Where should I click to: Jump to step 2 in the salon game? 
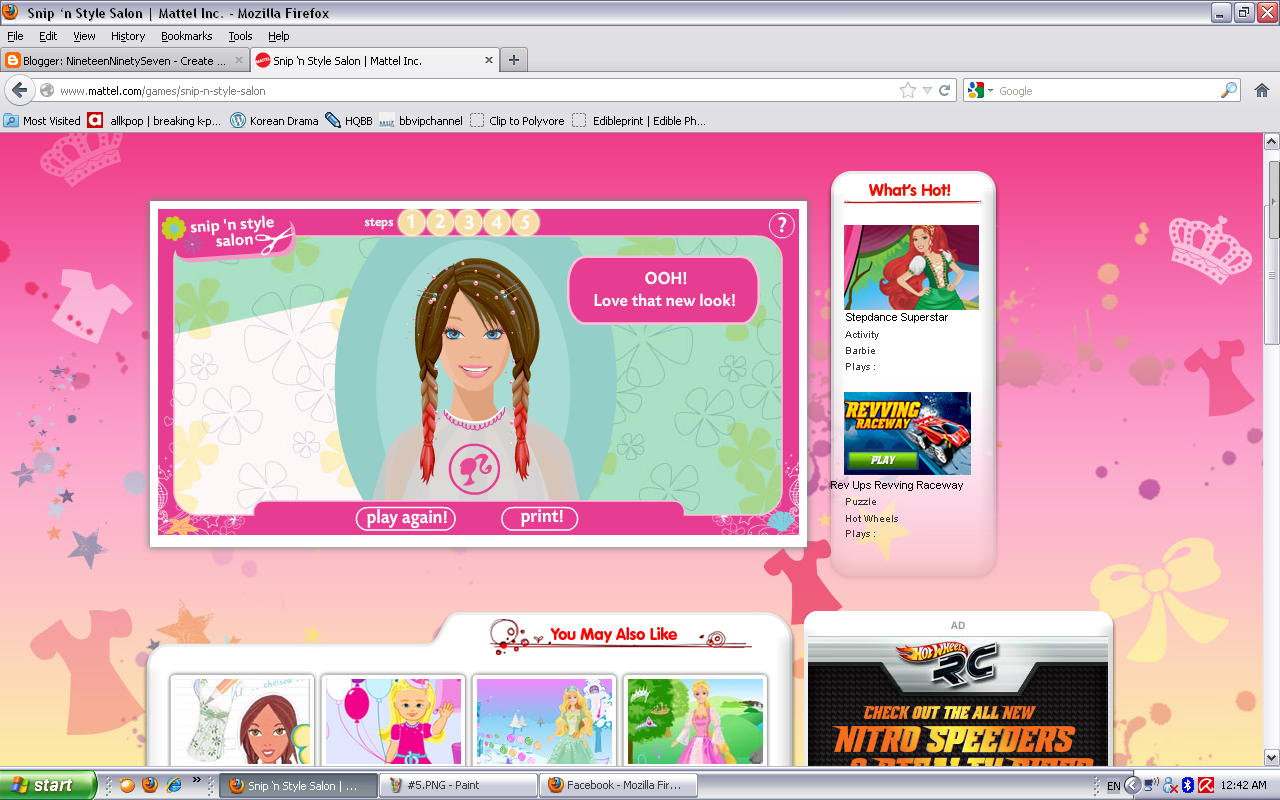point(440,222)
